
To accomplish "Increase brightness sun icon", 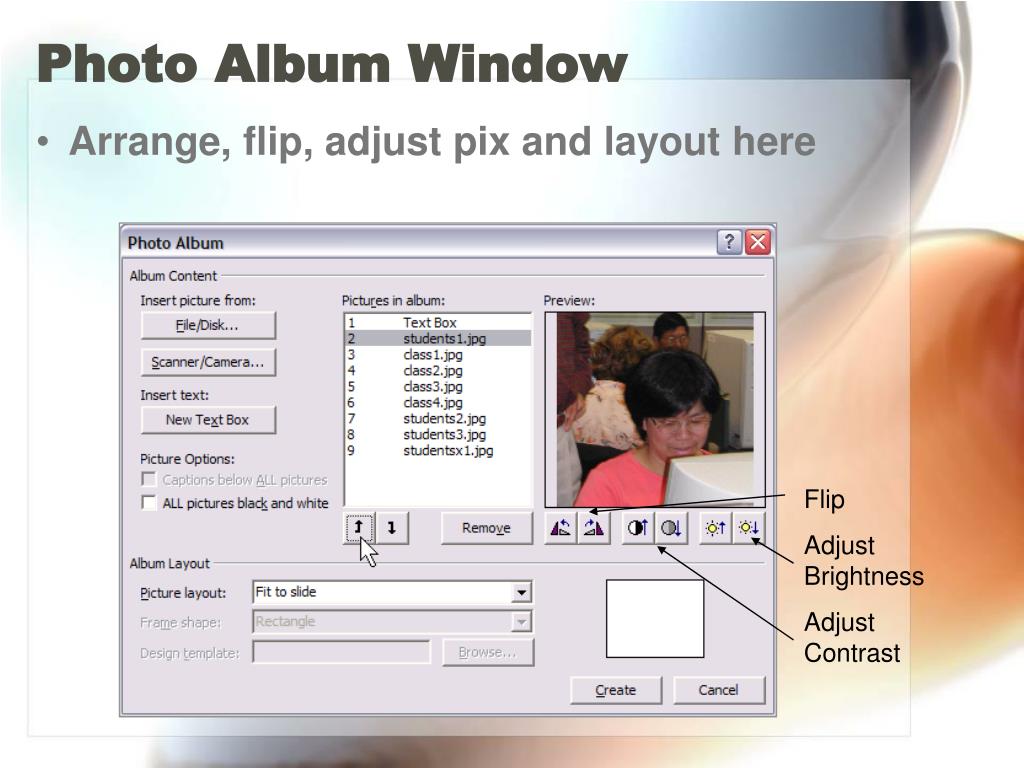I will tap(715, 528).
